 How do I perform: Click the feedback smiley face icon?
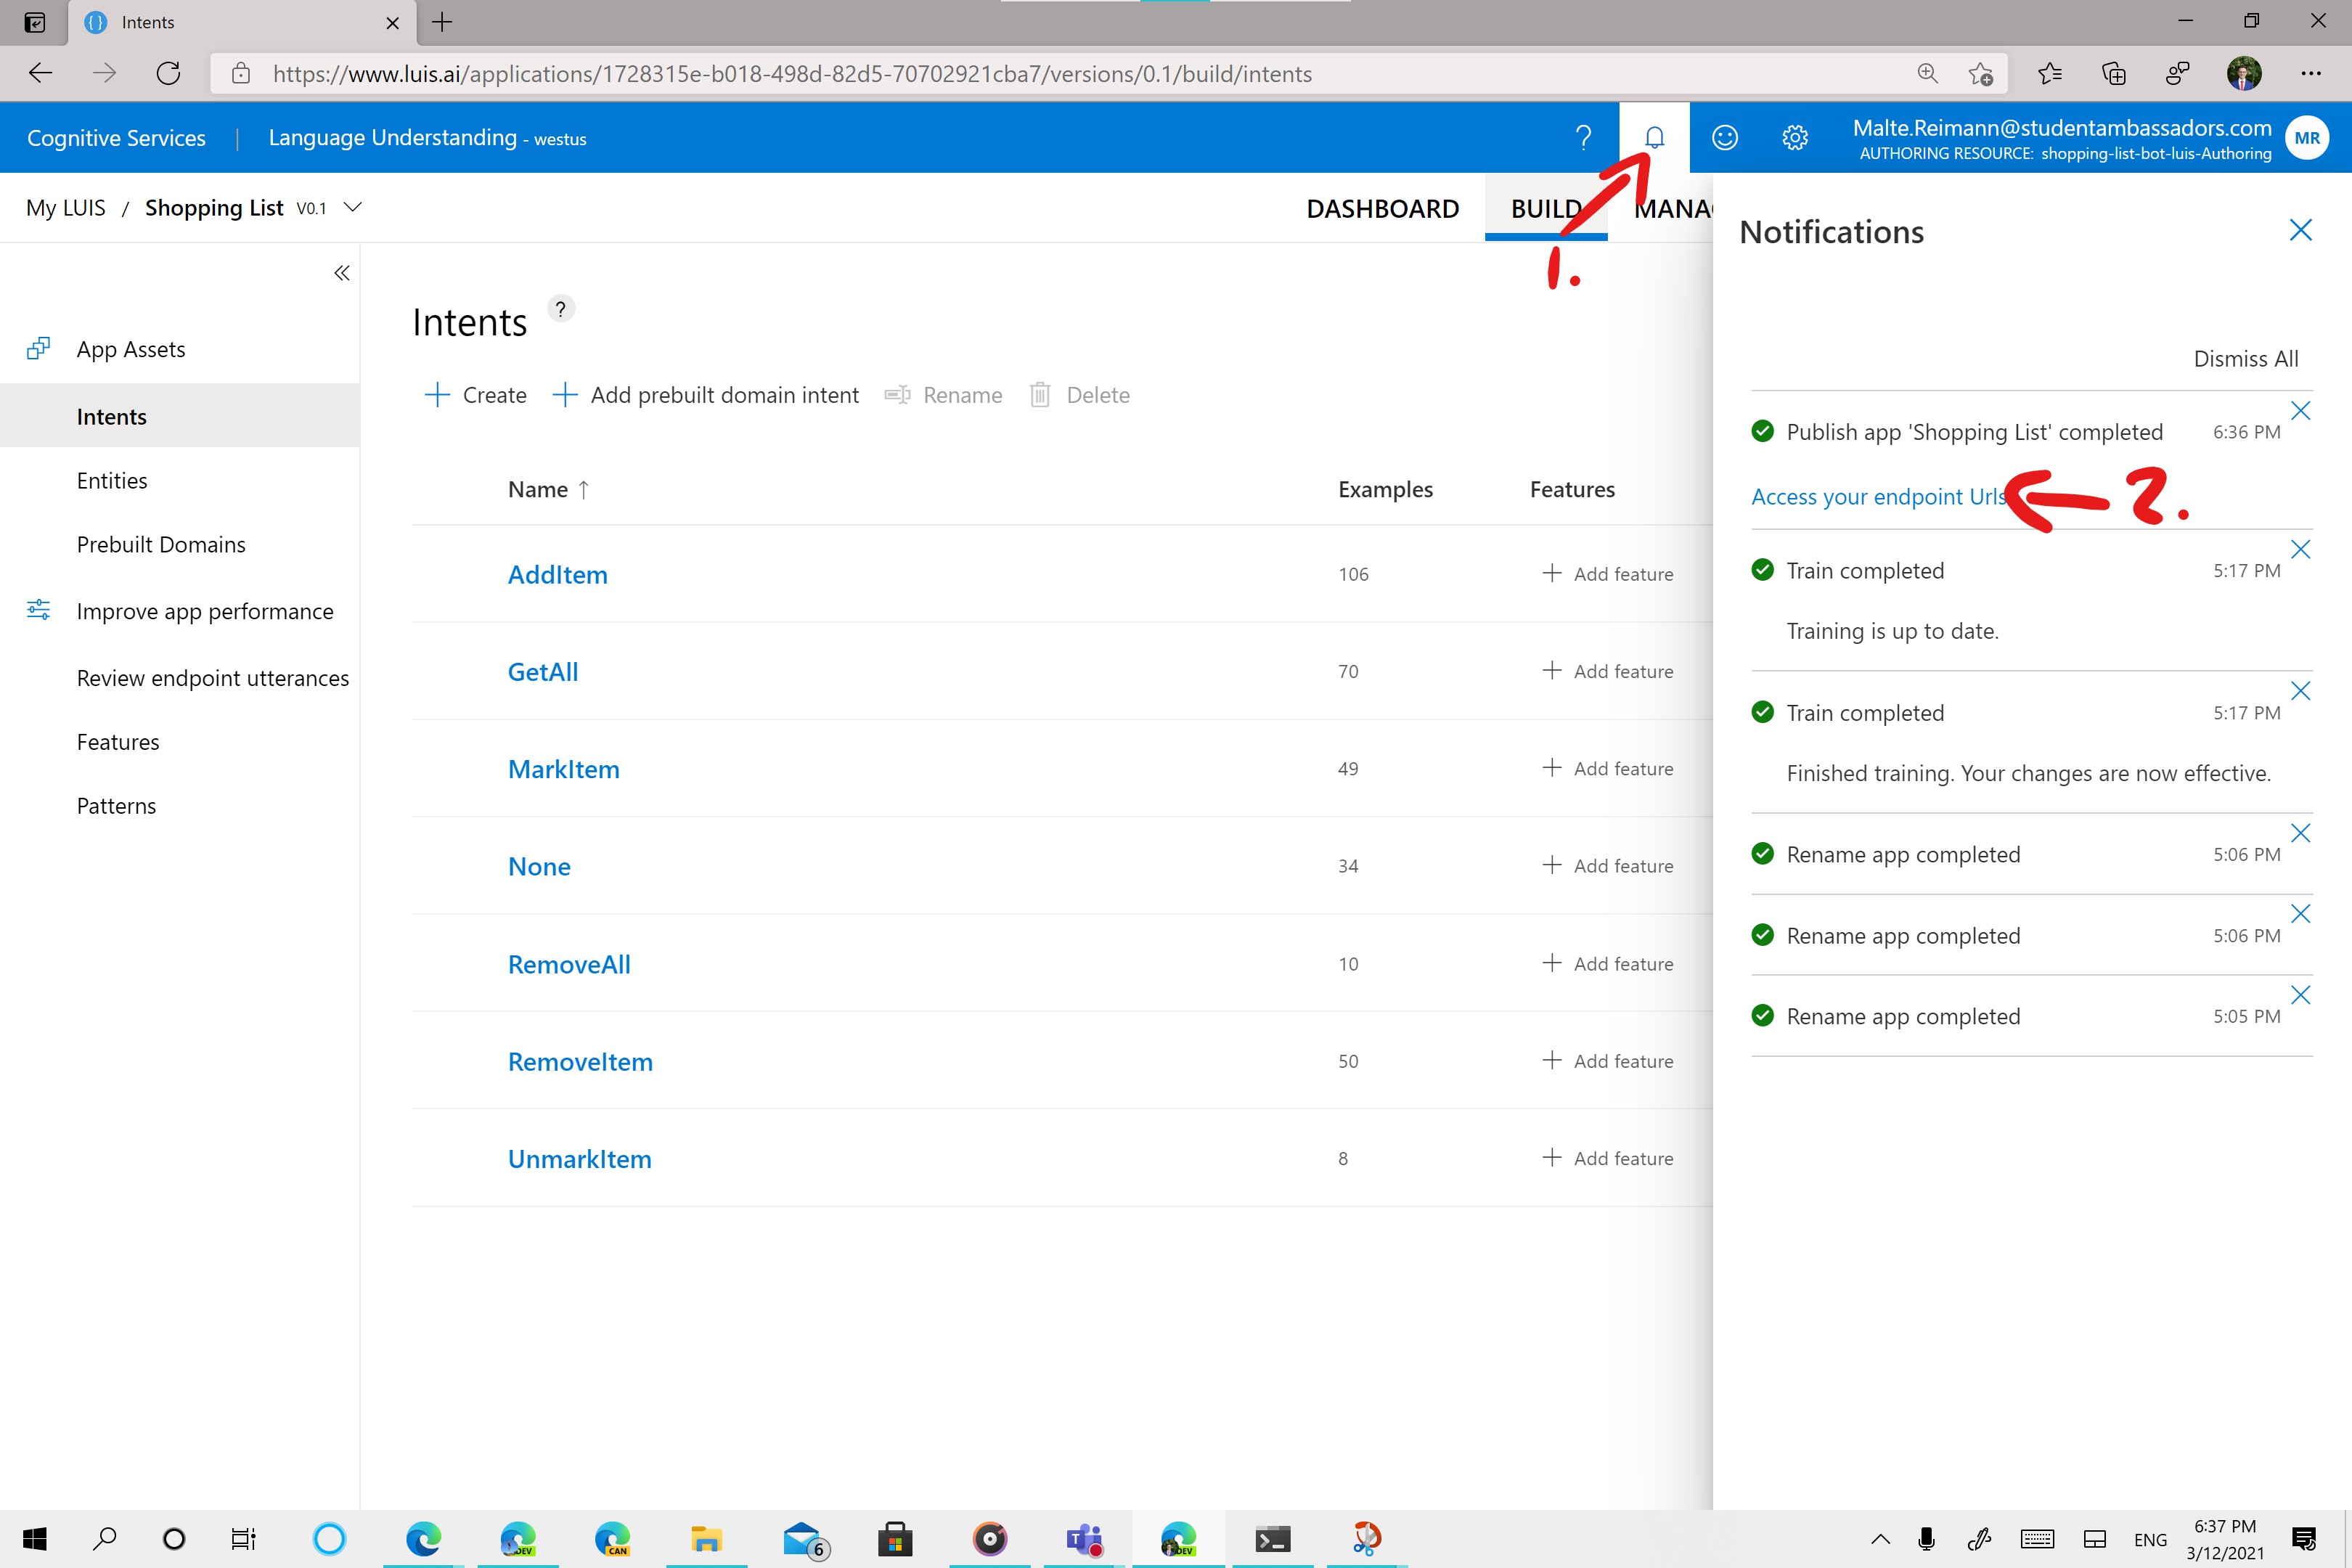click(x=1725, y=137)
